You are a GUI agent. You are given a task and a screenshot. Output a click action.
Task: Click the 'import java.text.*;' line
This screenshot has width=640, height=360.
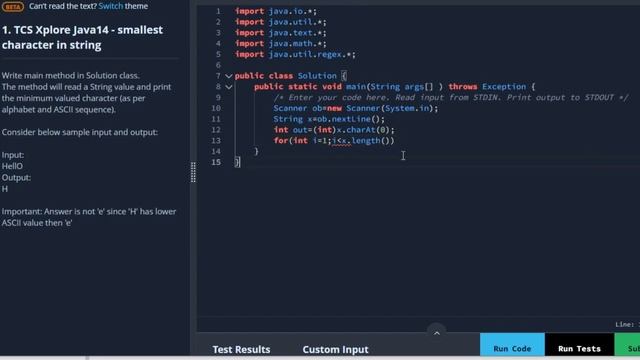click(280, 33)
